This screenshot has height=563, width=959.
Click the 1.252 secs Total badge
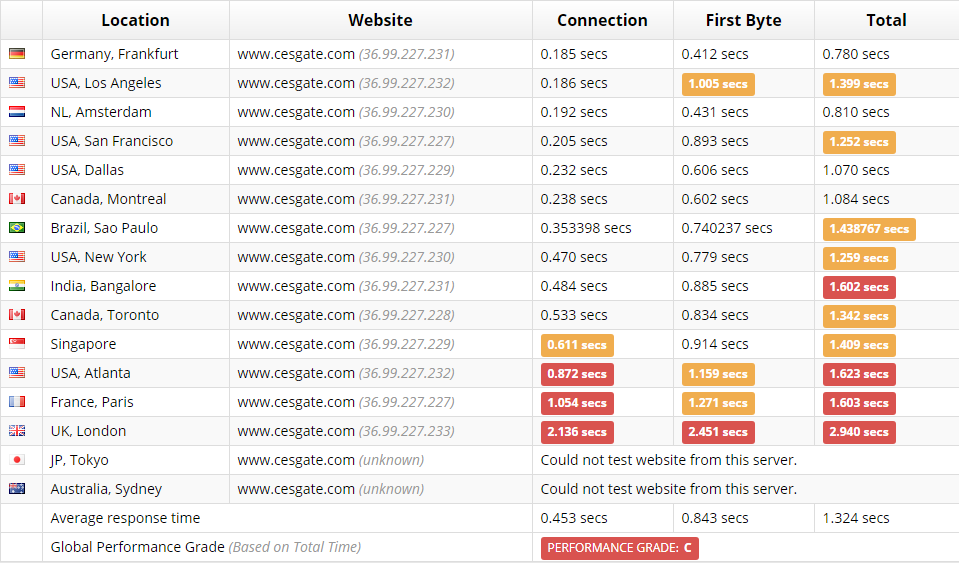[859, 142]
